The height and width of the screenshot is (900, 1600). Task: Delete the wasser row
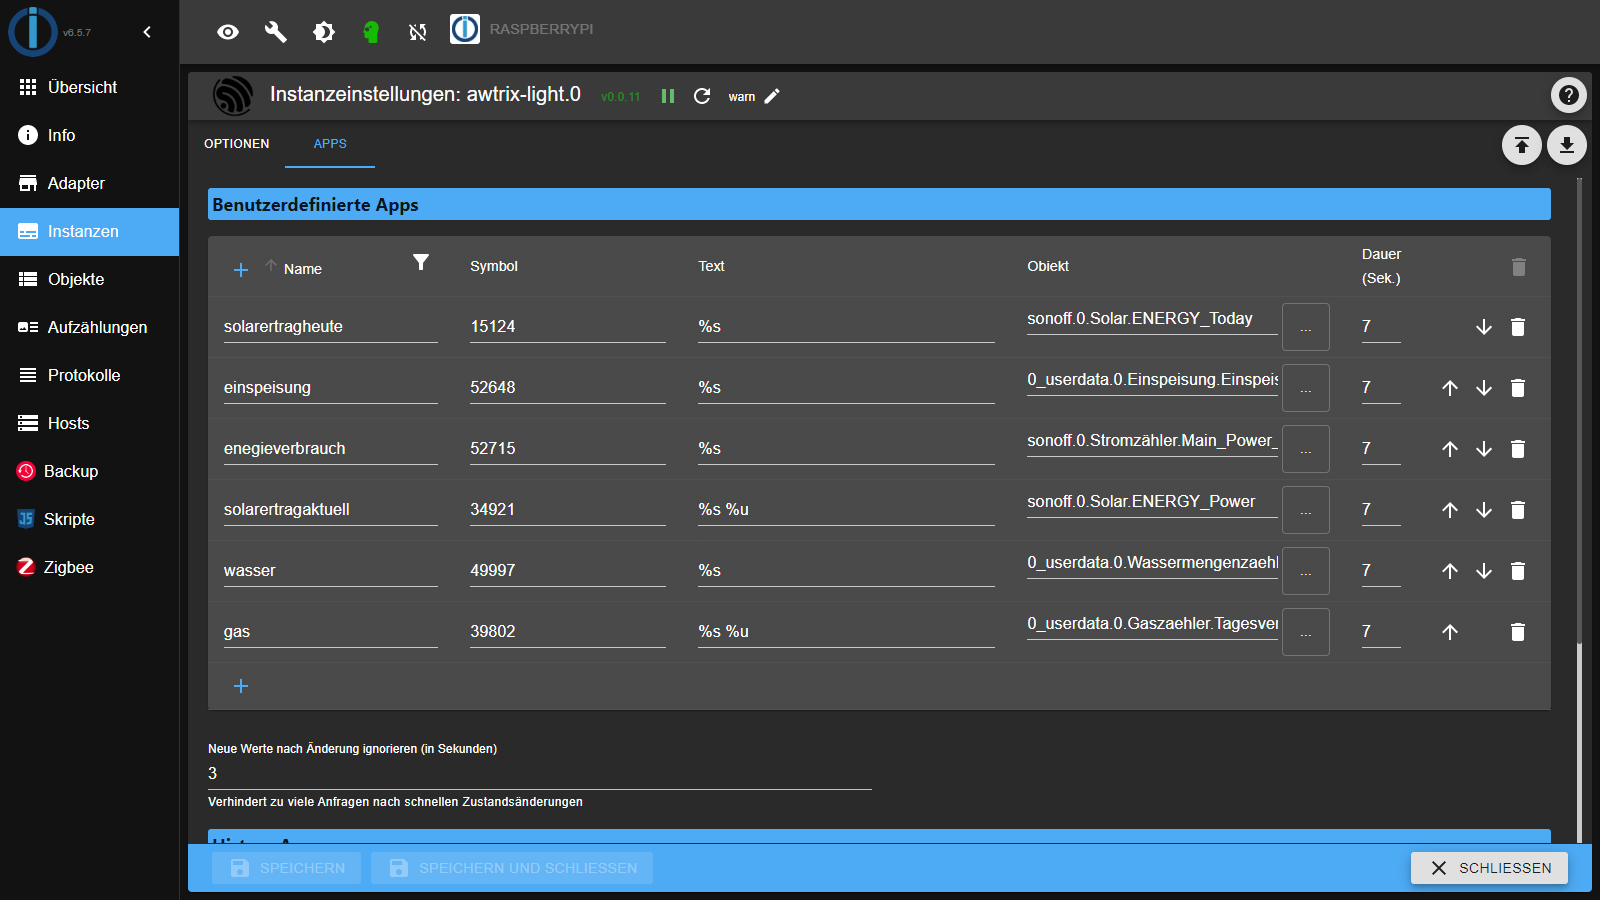pyautogui.click(x=1518, y=571)
